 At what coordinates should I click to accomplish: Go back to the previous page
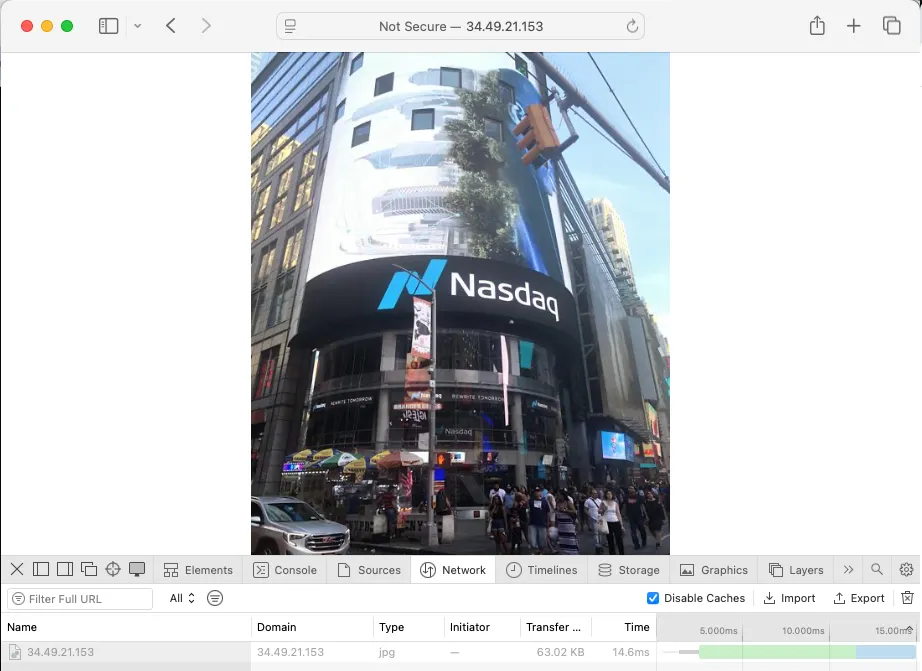coord(171,26)
